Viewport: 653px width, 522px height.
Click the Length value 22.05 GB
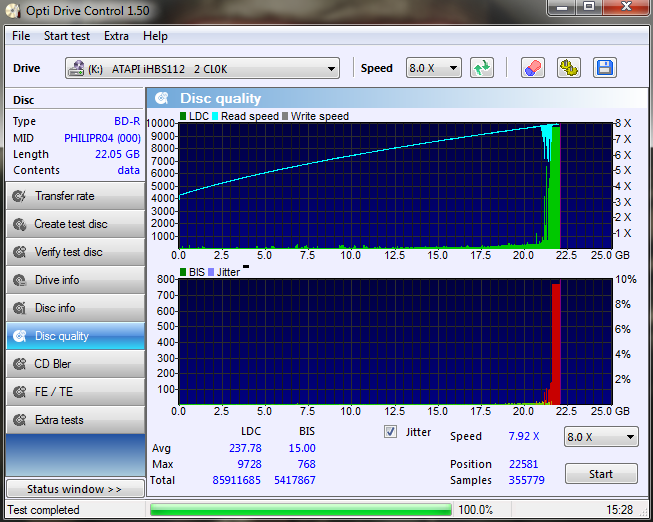point(117,155)
